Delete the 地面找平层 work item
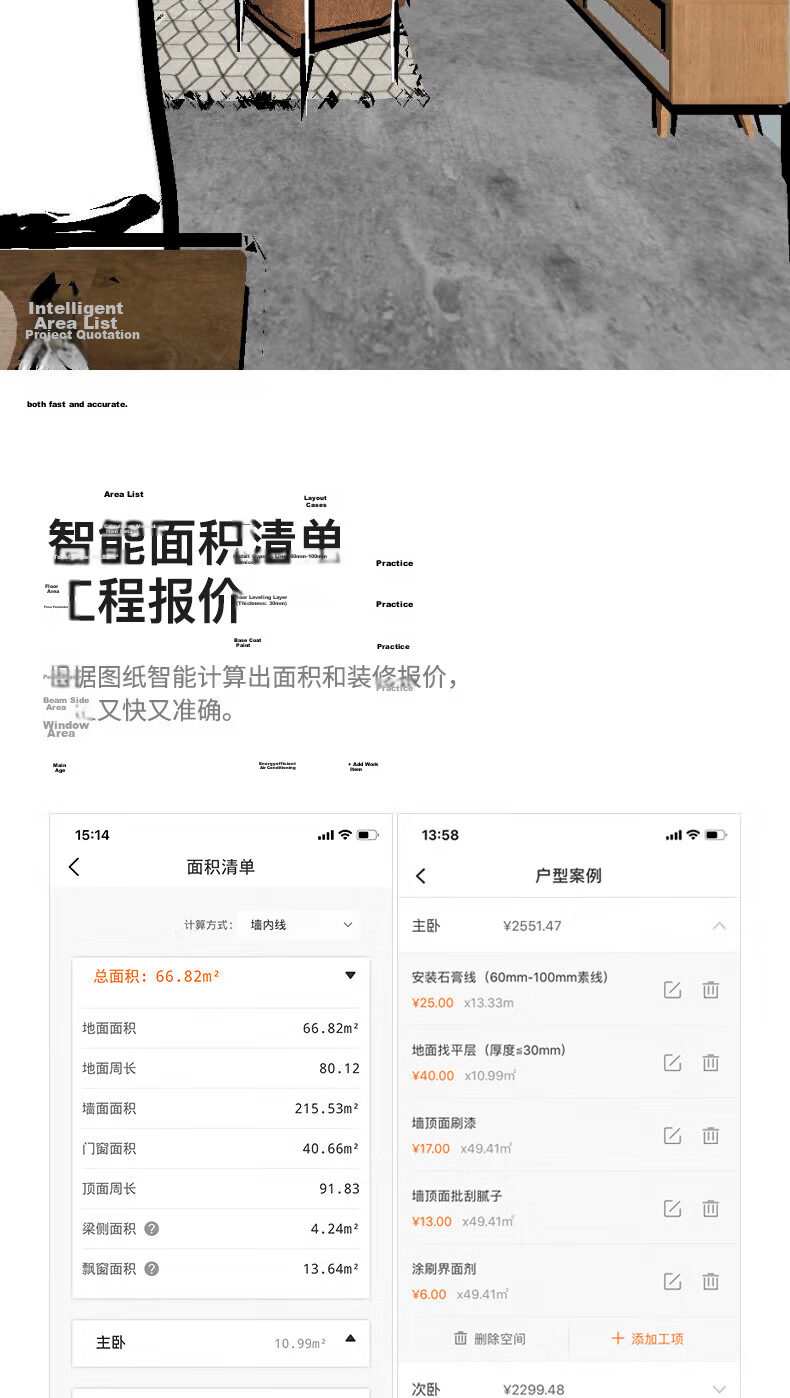Viewport: 790px width, 1398px height. click(x=710, y=1063)
